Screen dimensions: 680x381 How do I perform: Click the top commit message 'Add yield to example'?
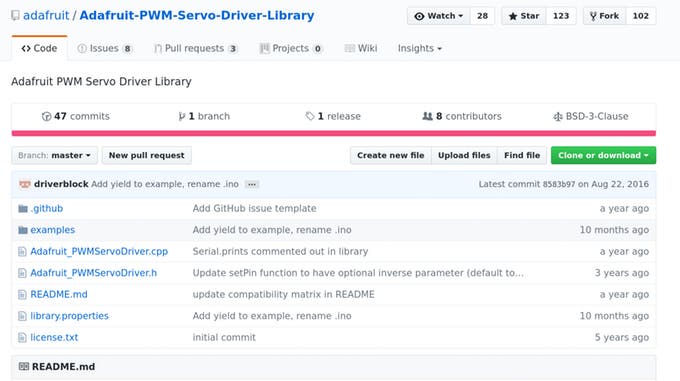coord(165,184)
